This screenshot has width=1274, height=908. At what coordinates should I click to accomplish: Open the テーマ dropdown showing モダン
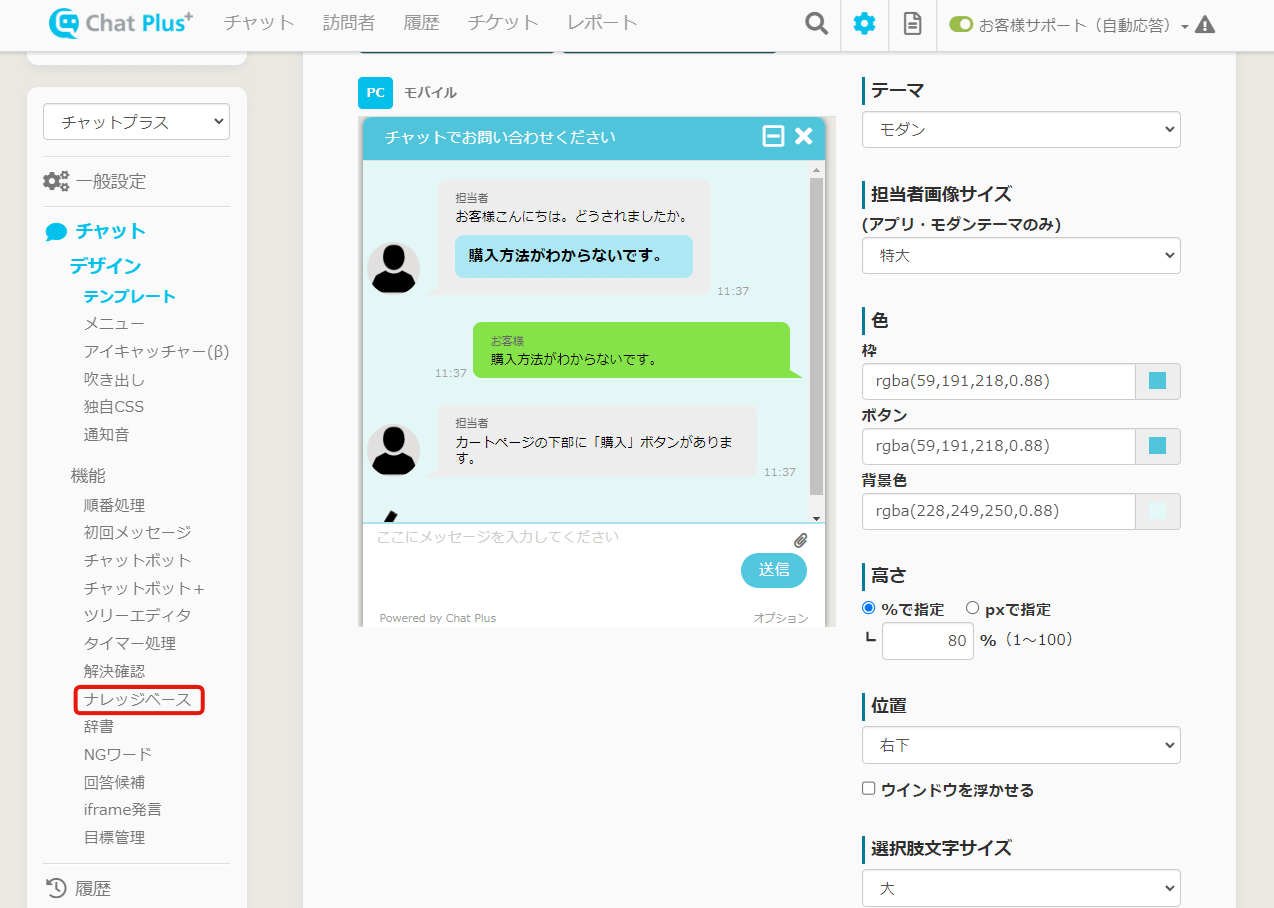pos(1021,130)
